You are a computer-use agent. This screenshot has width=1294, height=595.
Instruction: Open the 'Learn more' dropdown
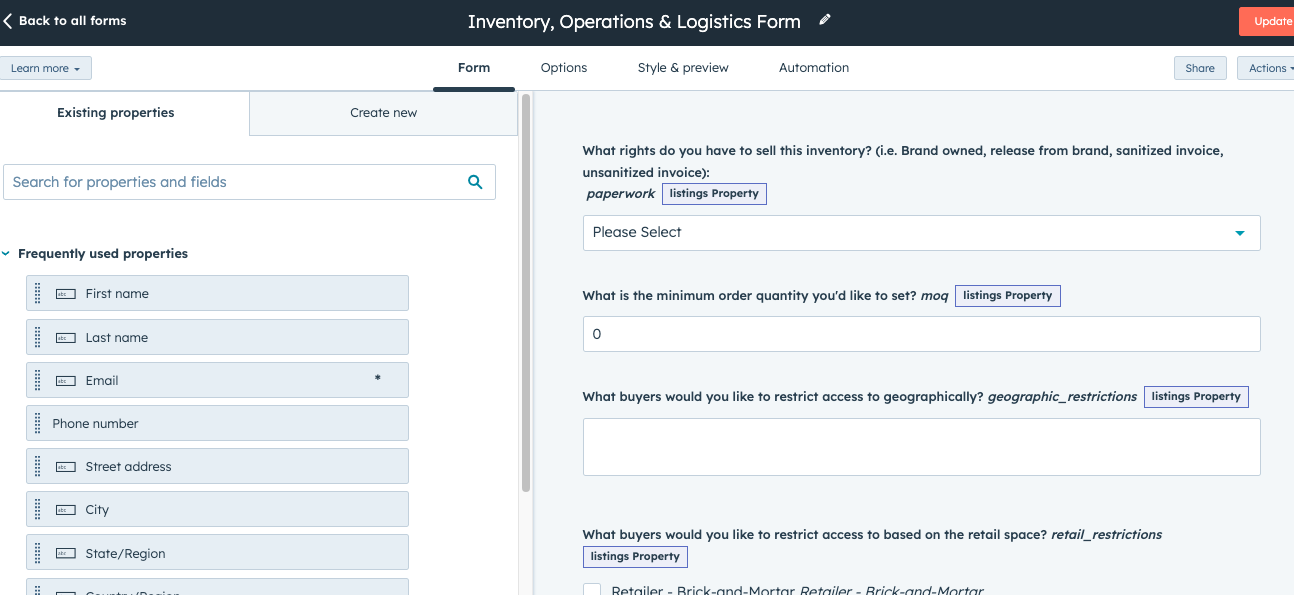coord(45,67)
